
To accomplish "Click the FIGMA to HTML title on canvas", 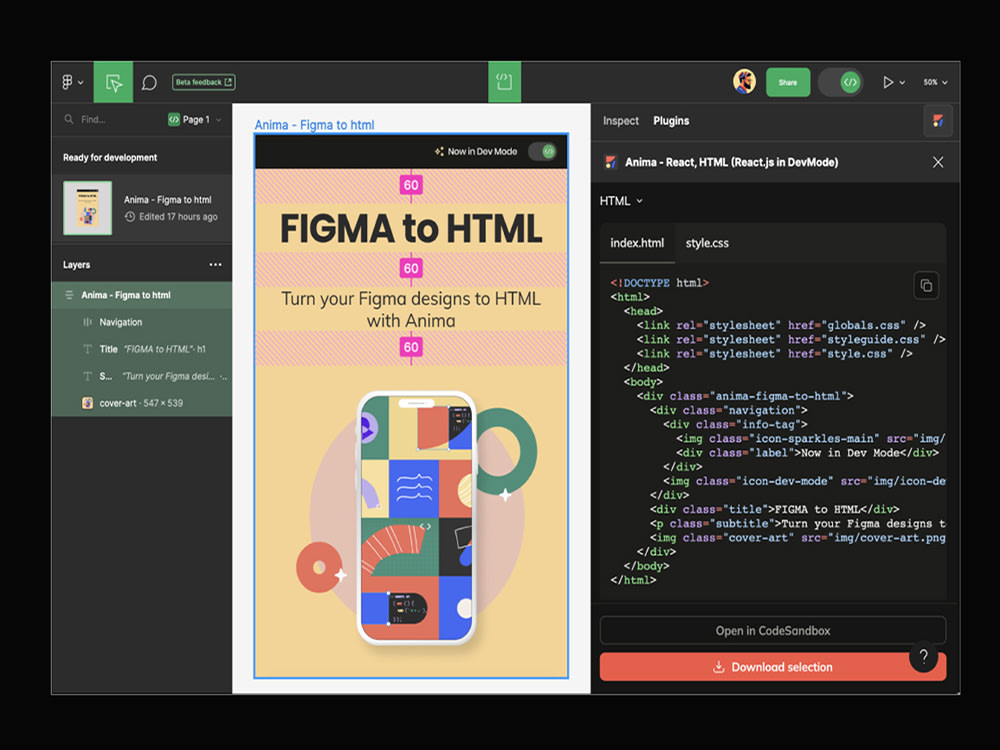I will point(411,228).
